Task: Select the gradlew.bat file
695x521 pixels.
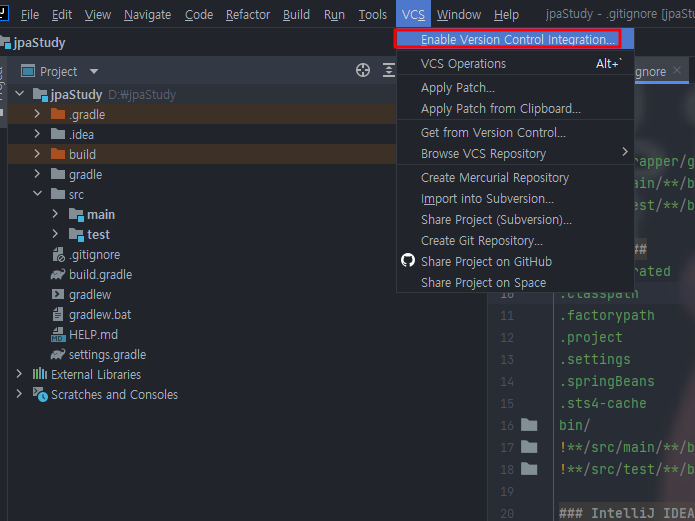Action: click(x=100, y=314)
